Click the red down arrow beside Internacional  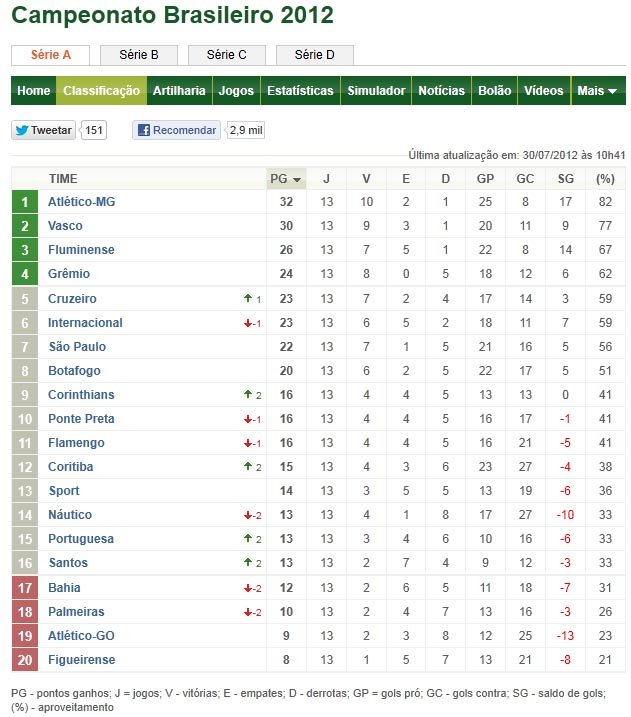[248, 323]
